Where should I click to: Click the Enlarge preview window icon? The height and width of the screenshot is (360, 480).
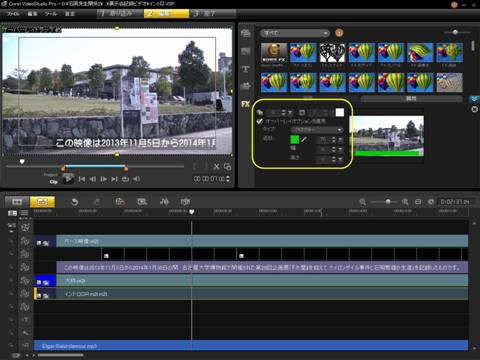pyautogui.click(x=228, y=167)
